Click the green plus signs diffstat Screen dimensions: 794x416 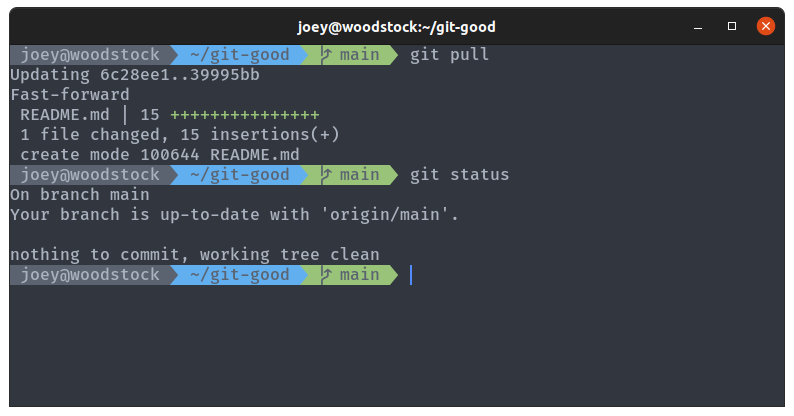(x=245, y=115)
